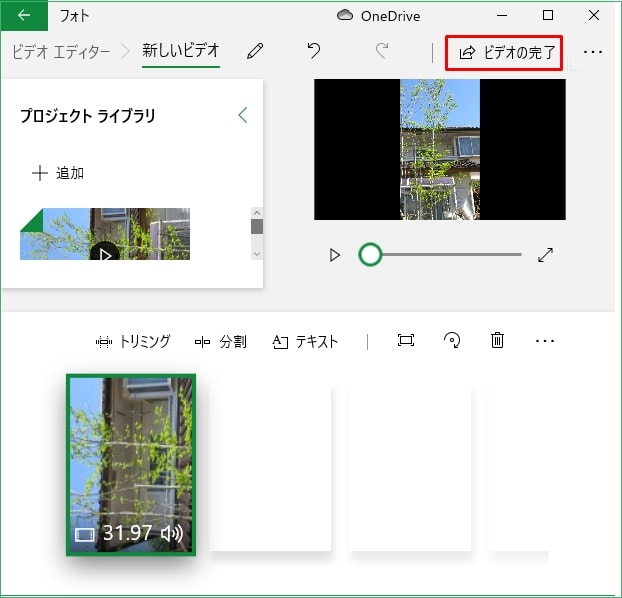The image size is (622, 598).
Task: Click the library scrollbar thumb
Action: tap(257, 227)
